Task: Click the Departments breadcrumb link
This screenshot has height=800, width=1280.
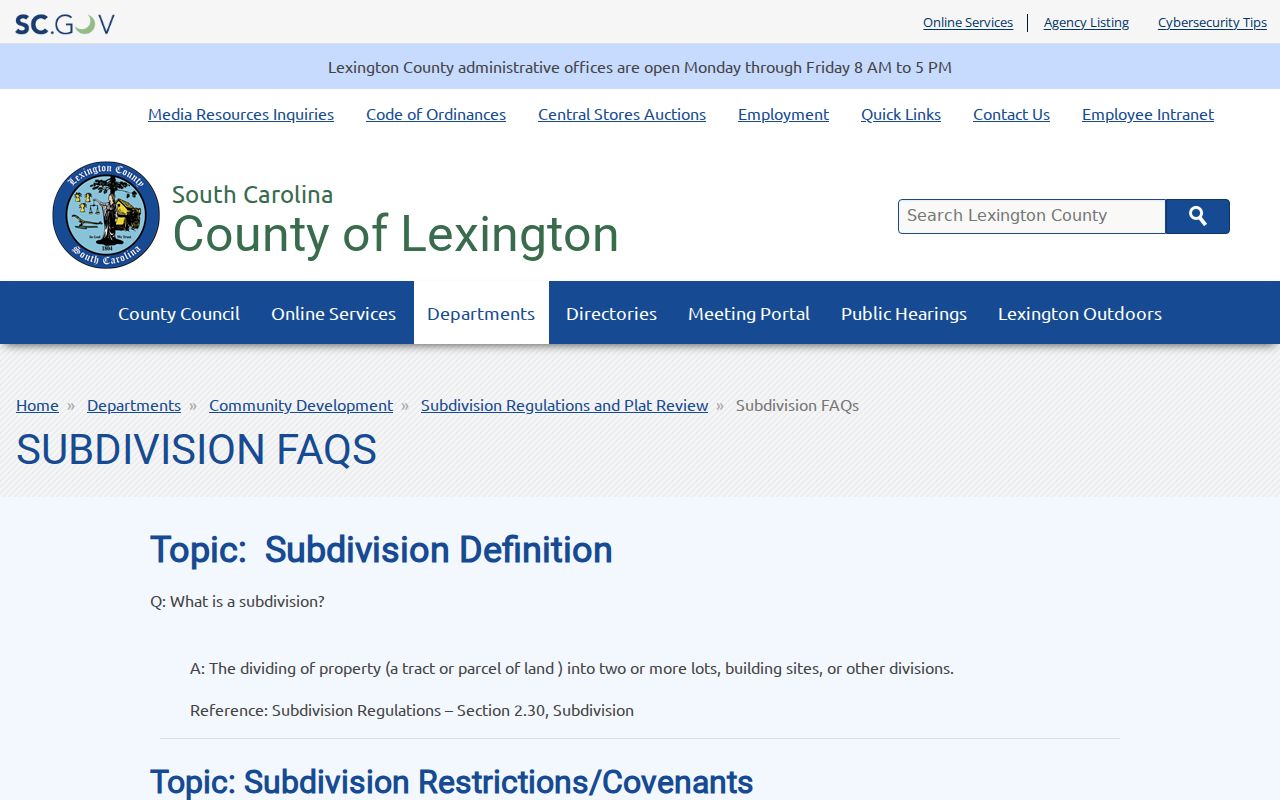Action: coord(134,405)
